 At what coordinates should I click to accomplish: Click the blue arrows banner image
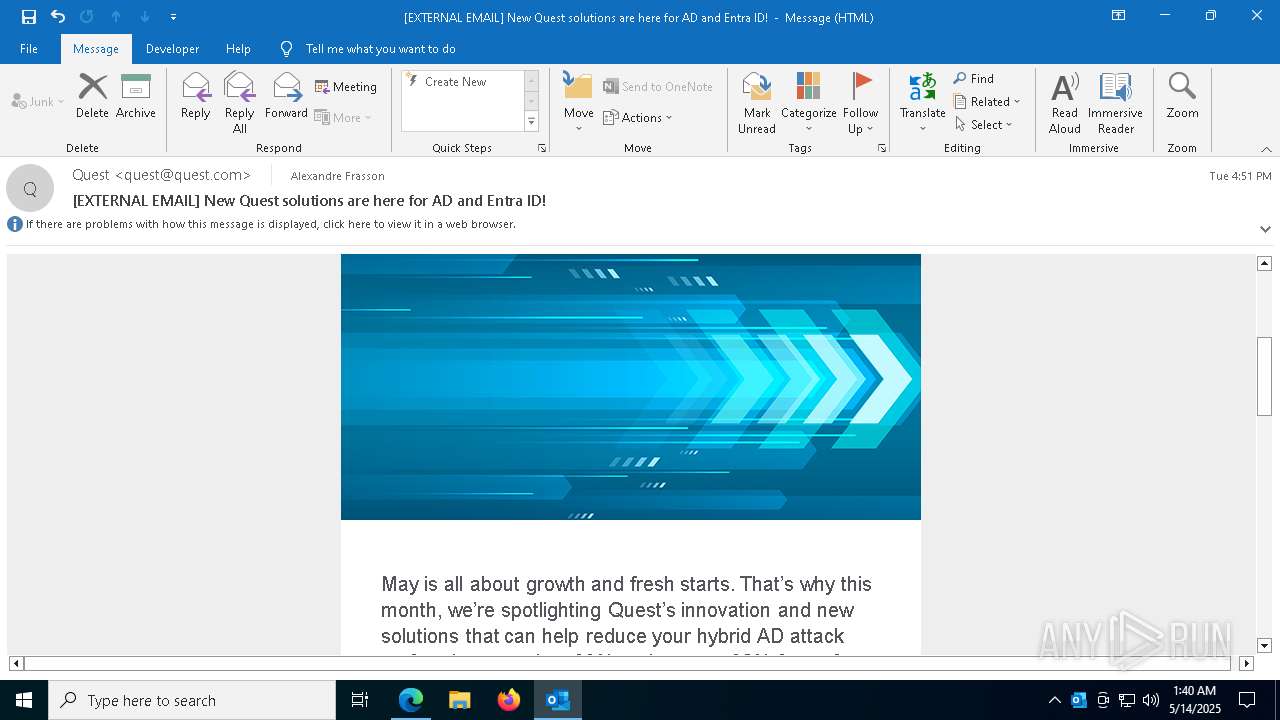pyautogui.click(x=631, y=387)
